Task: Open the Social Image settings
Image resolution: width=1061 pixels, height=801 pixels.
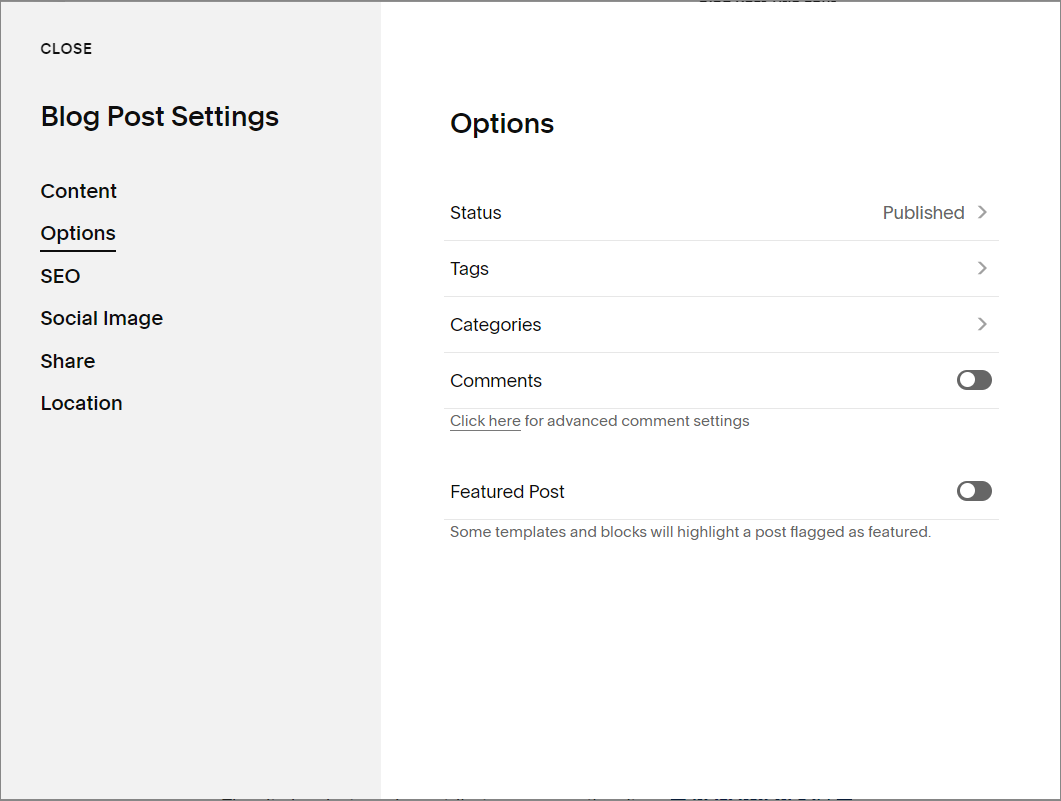Action: click(101, 318)
